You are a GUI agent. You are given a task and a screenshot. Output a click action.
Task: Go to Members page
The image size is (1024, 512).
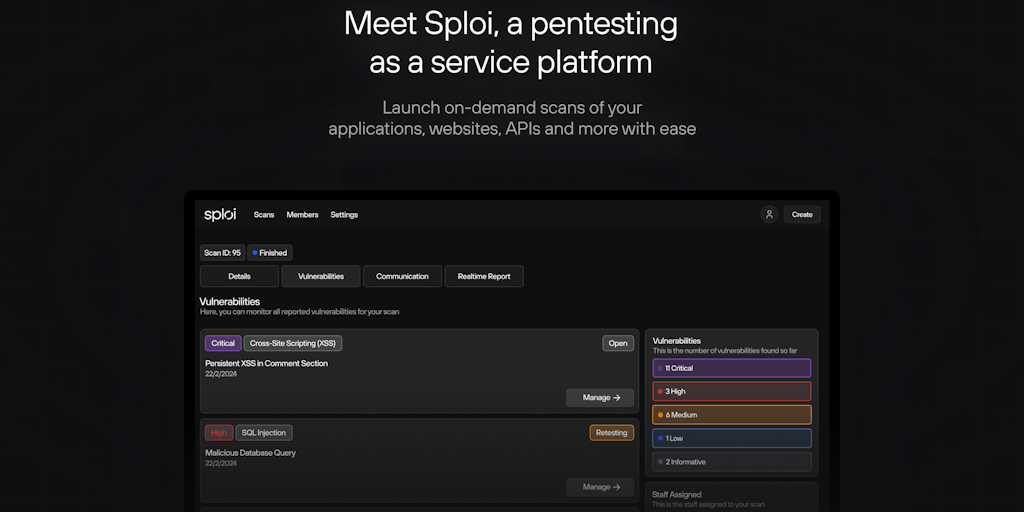tap(302, 215)
